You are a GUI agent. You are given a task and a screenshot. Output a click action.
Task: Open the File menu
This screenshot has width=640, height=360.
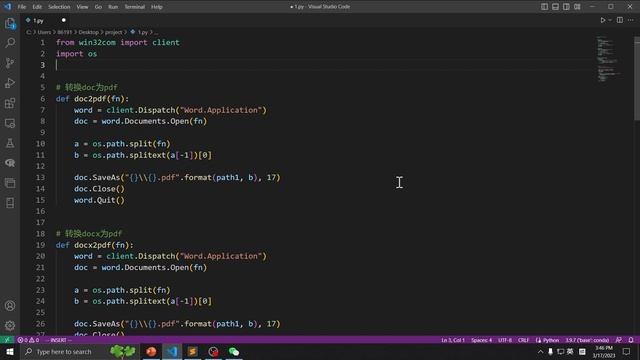22,7
